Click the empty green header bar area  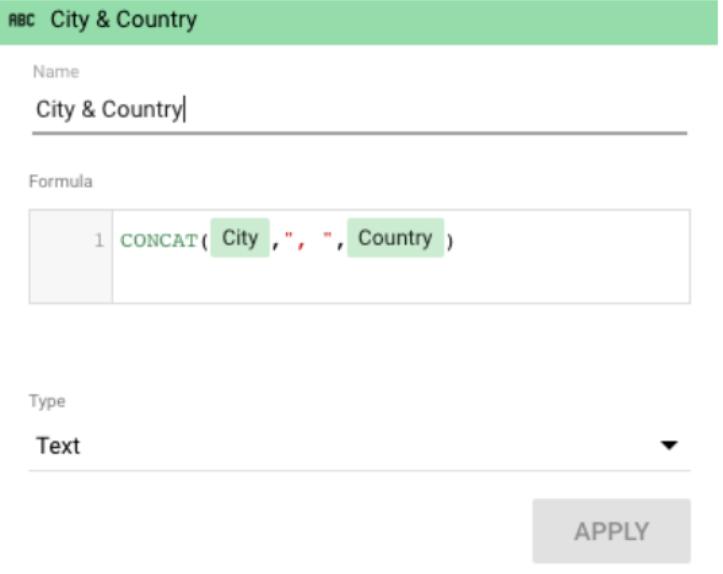click(450, 20)
